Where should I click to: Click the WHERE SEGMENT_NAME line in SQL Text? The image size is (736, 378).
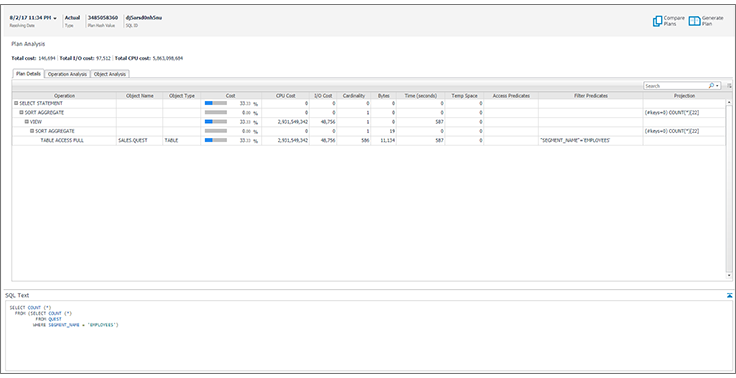tap(76, 325)
